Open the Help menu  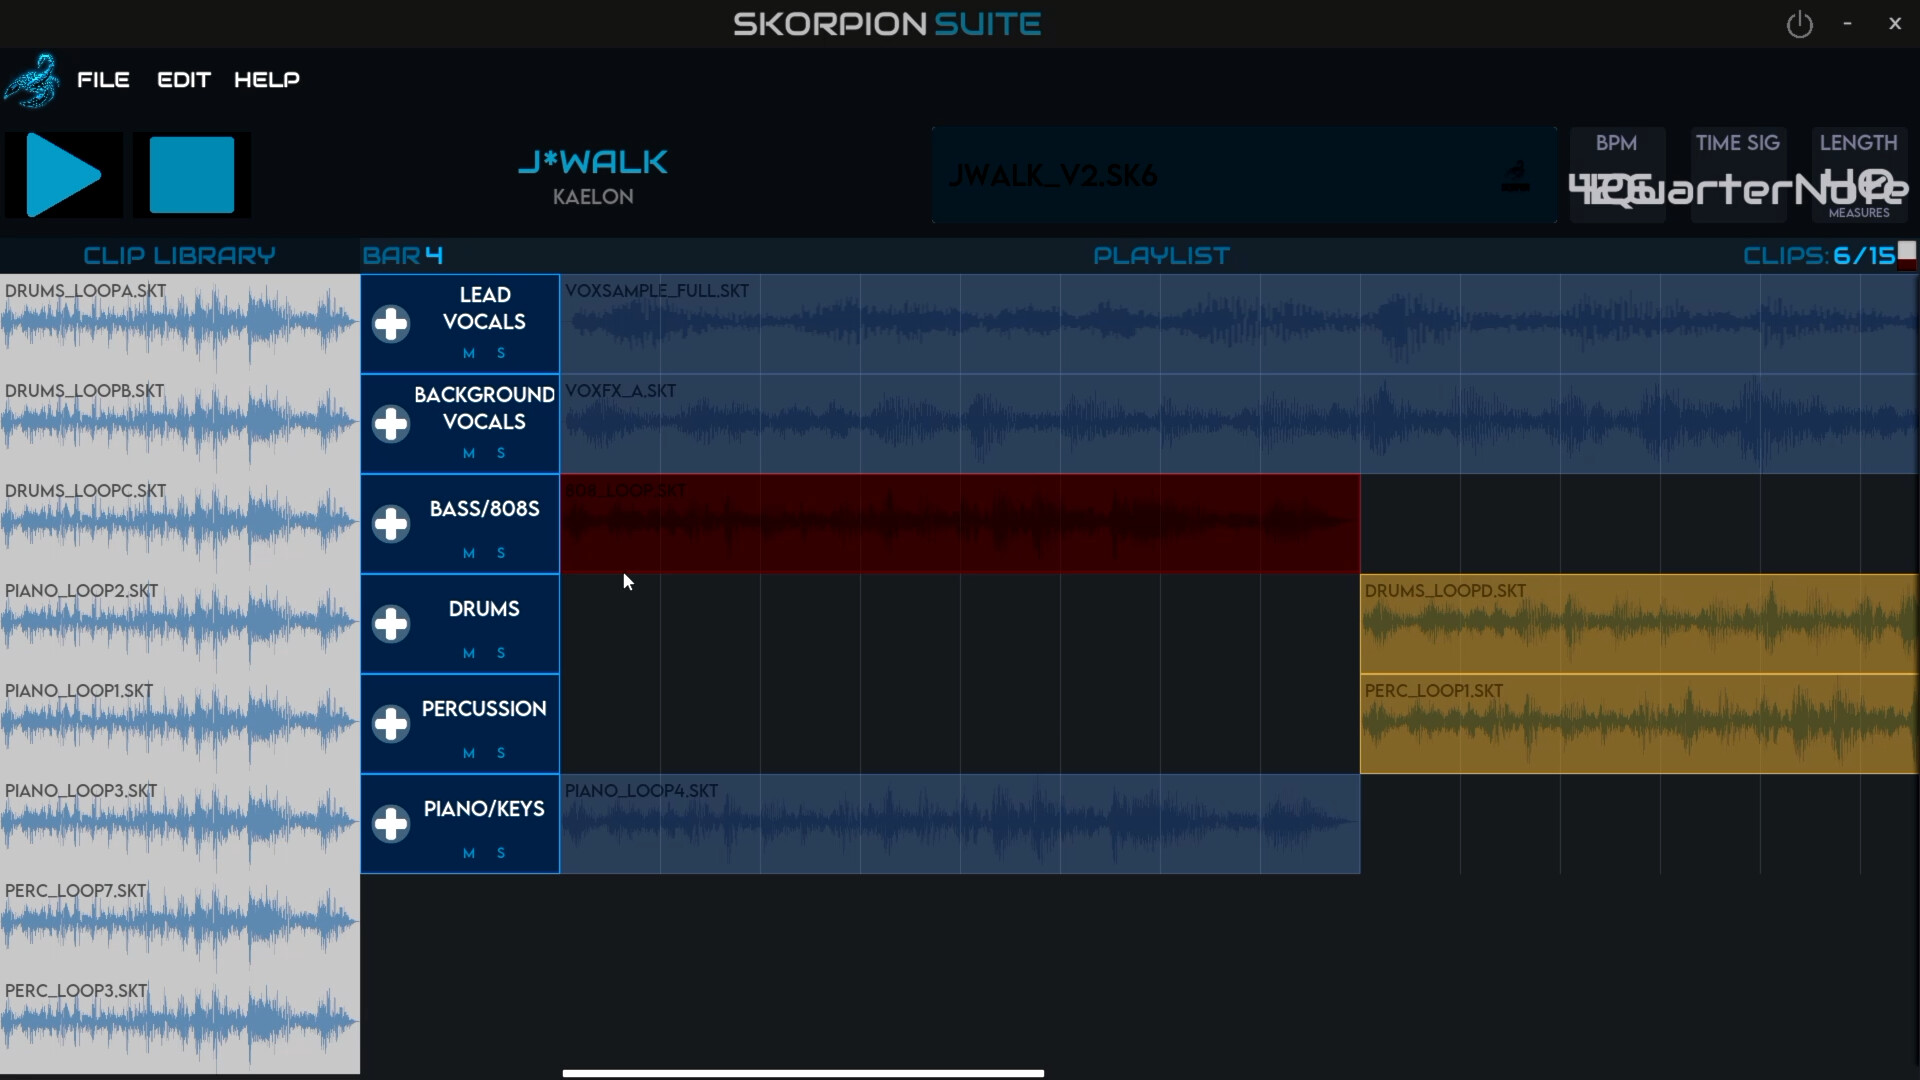(267, 80)
